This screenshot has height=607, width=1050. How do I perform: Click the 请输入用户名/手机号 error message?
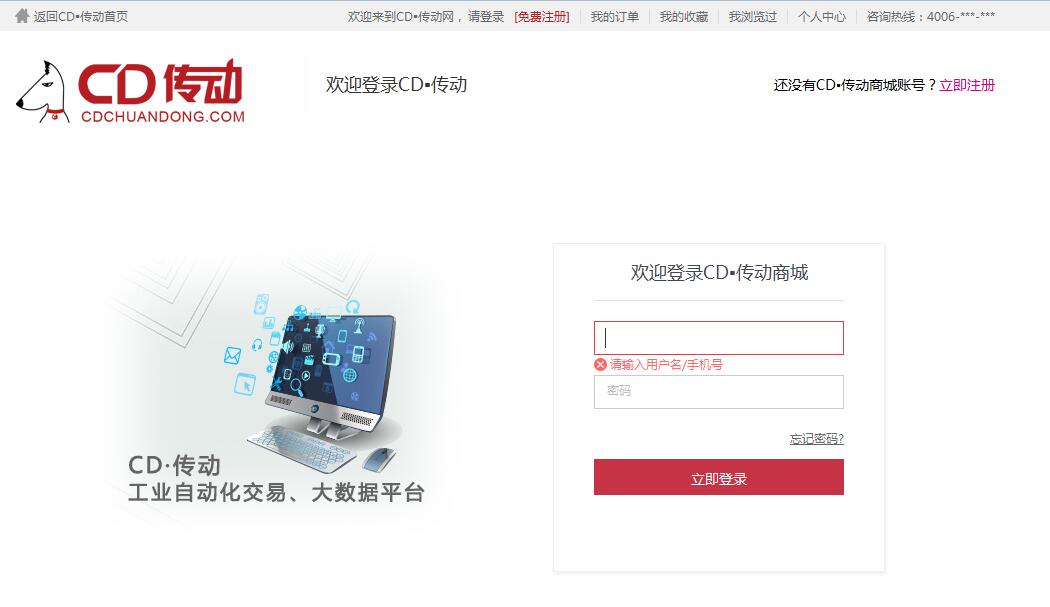pyautogui.click(x=666, y=364)
